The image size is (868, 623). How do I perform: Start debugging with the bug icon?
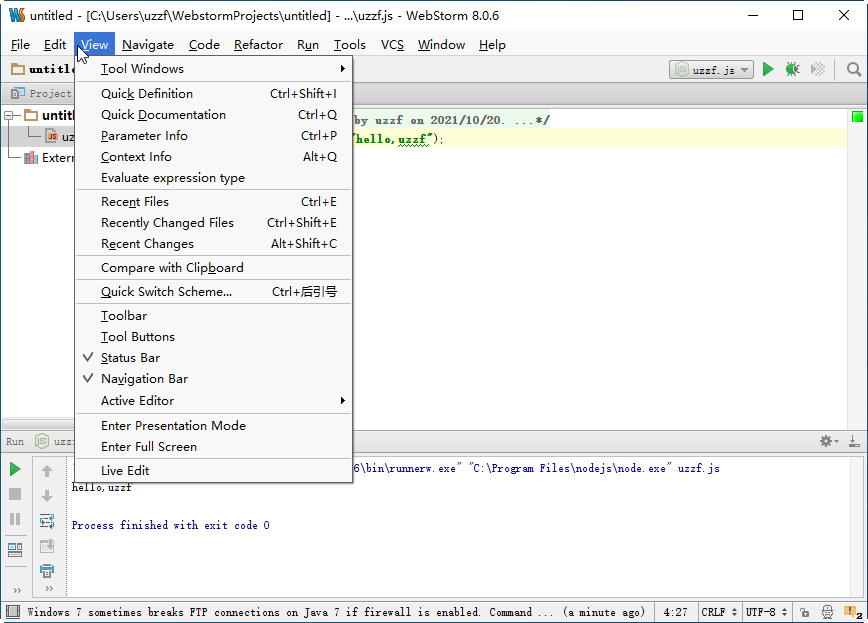pyautogui.click(x=793, y=69)
